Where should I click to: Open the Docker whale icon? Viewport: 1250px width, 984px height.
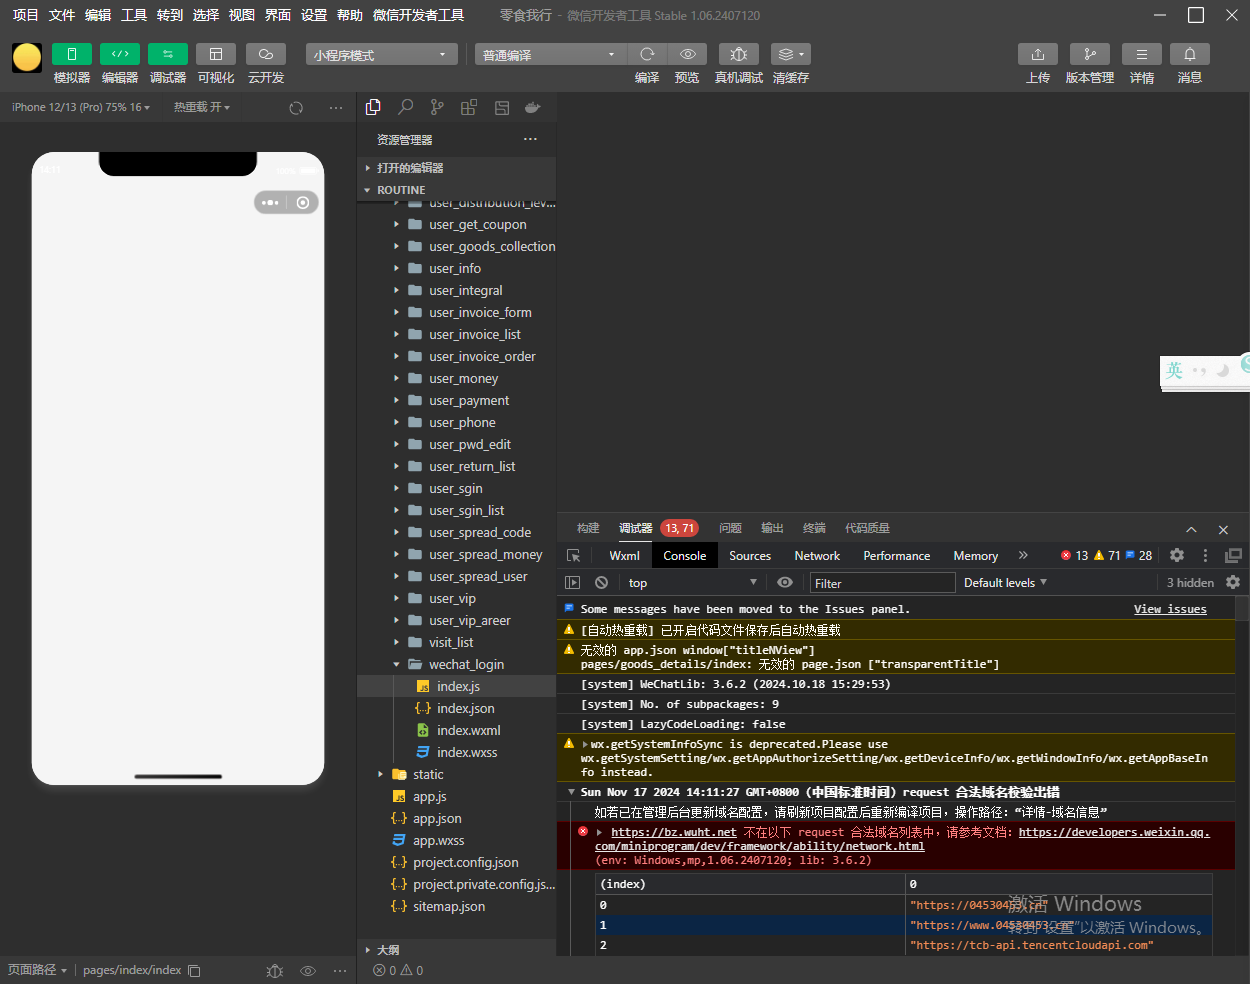click(x=533, y=107)
